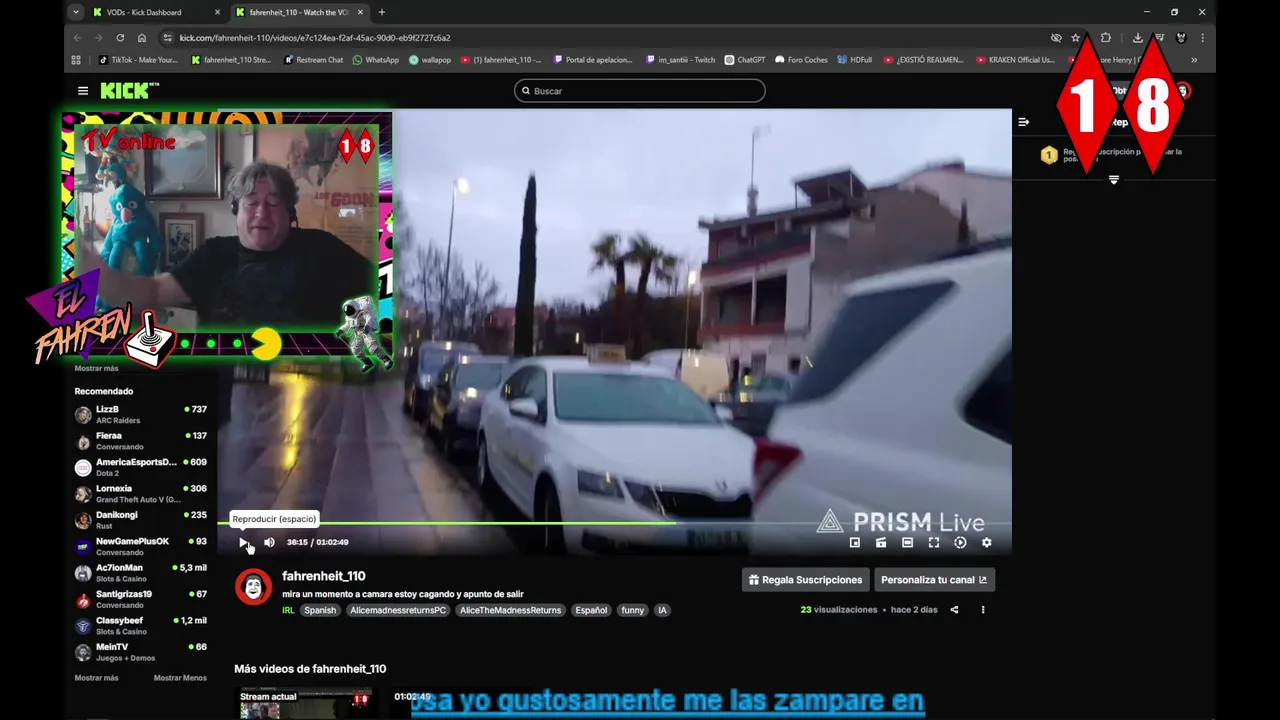The height and width of the screenshot is (720, 1280).
Task: Open Ac7ionMan recommended channel
Action: click(x=141, y=572)
